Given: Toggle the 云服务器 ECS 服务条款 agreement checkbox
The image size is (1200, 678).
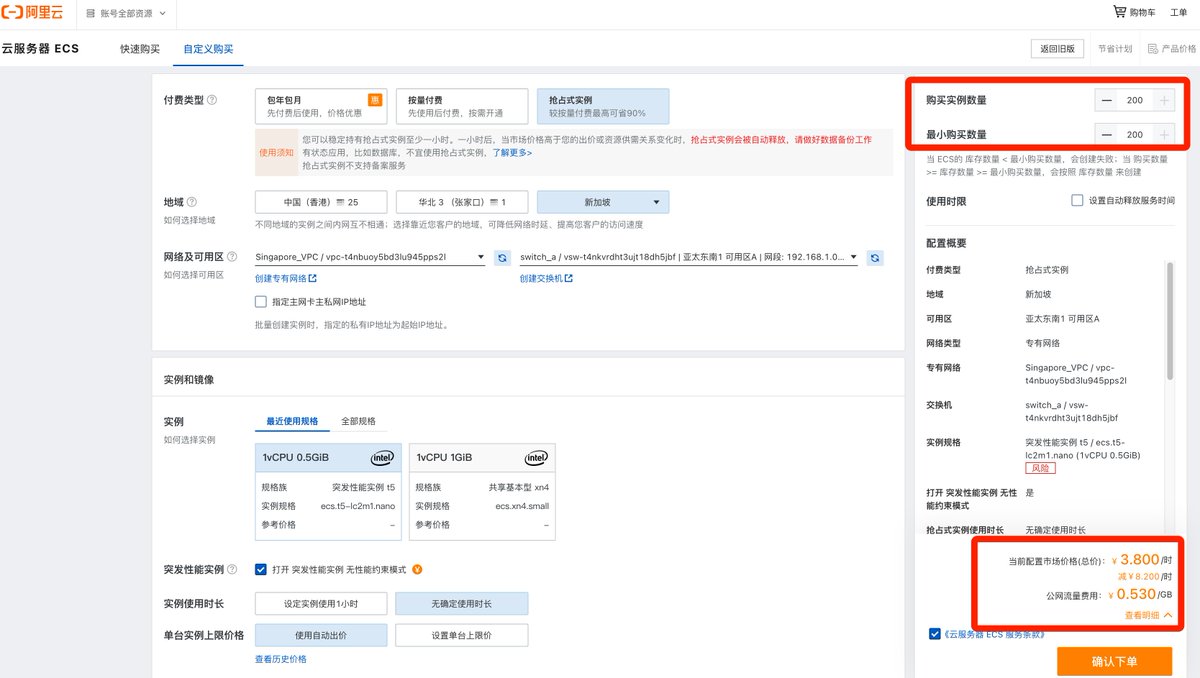Looking at the screenshot, I should 934,633.
